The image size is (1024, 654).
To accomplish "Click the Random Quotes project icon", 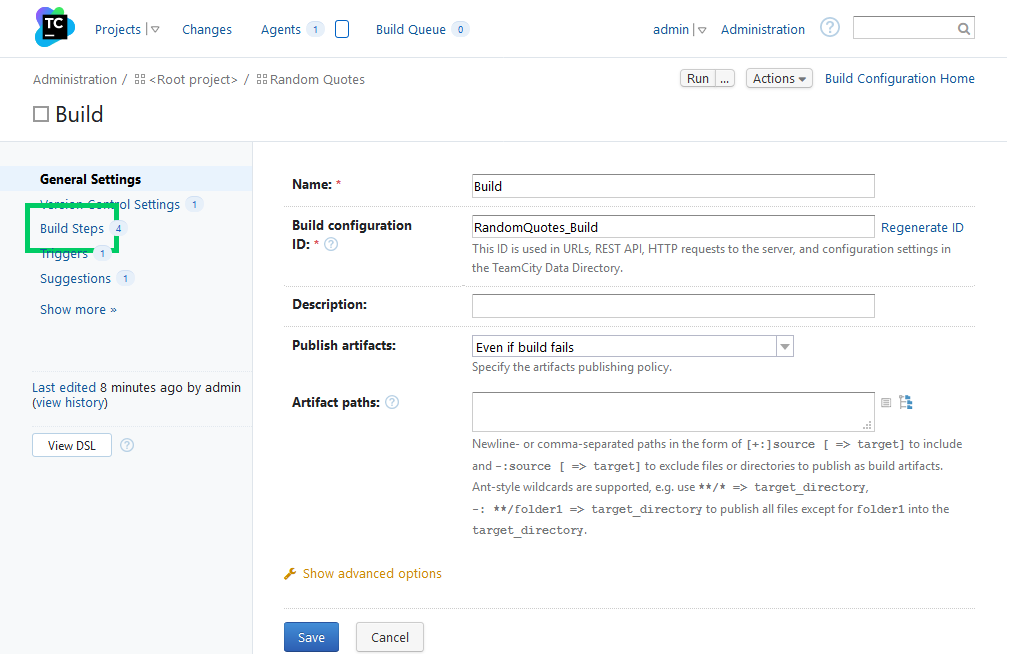I will [262, 79].
